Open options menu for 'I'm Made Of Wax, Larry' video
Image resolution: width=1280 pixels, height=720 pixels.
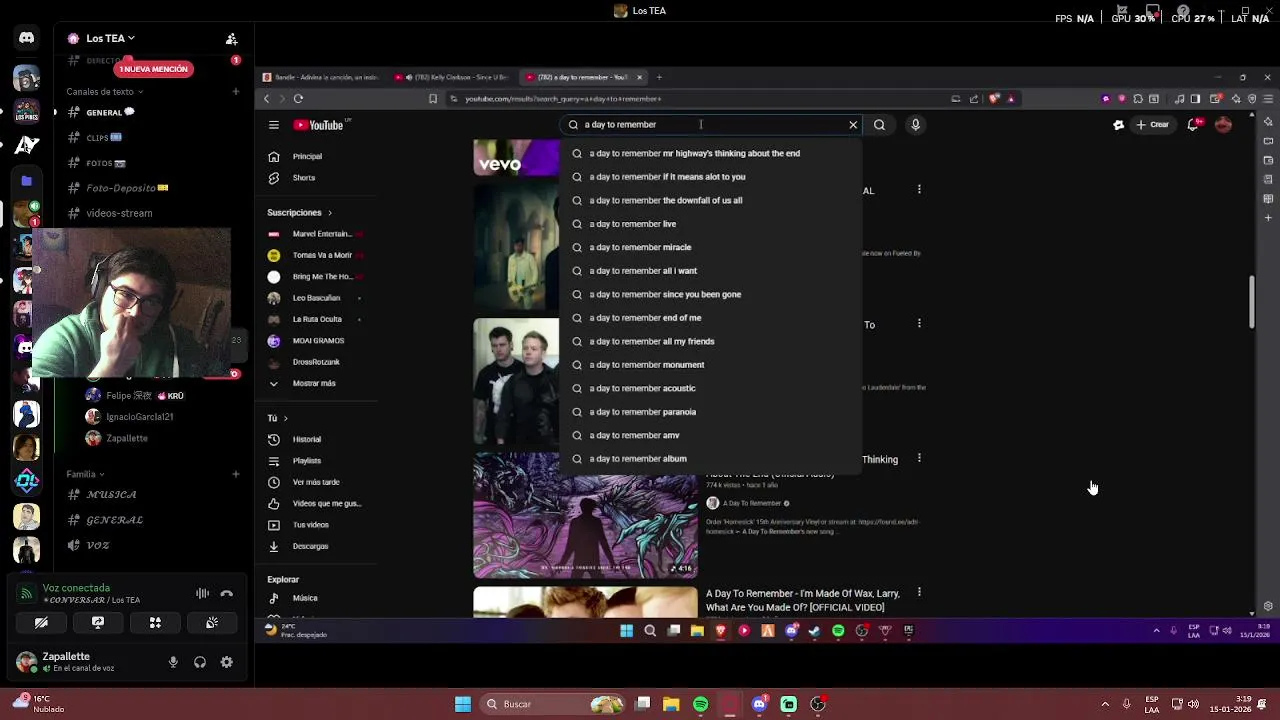pos(919,592)
